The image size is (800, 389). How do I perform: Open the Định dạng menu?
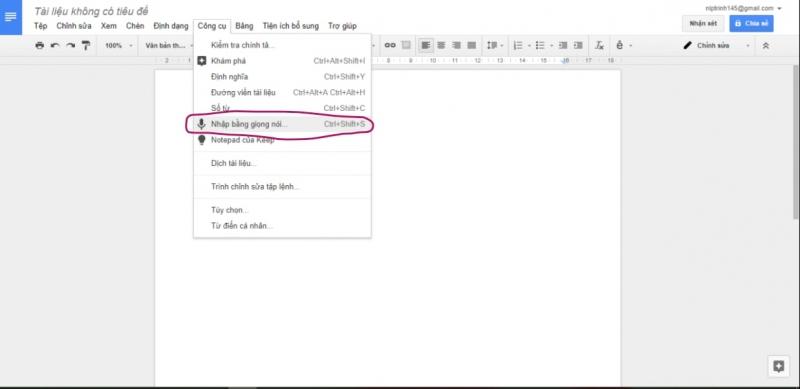[171, 26]
